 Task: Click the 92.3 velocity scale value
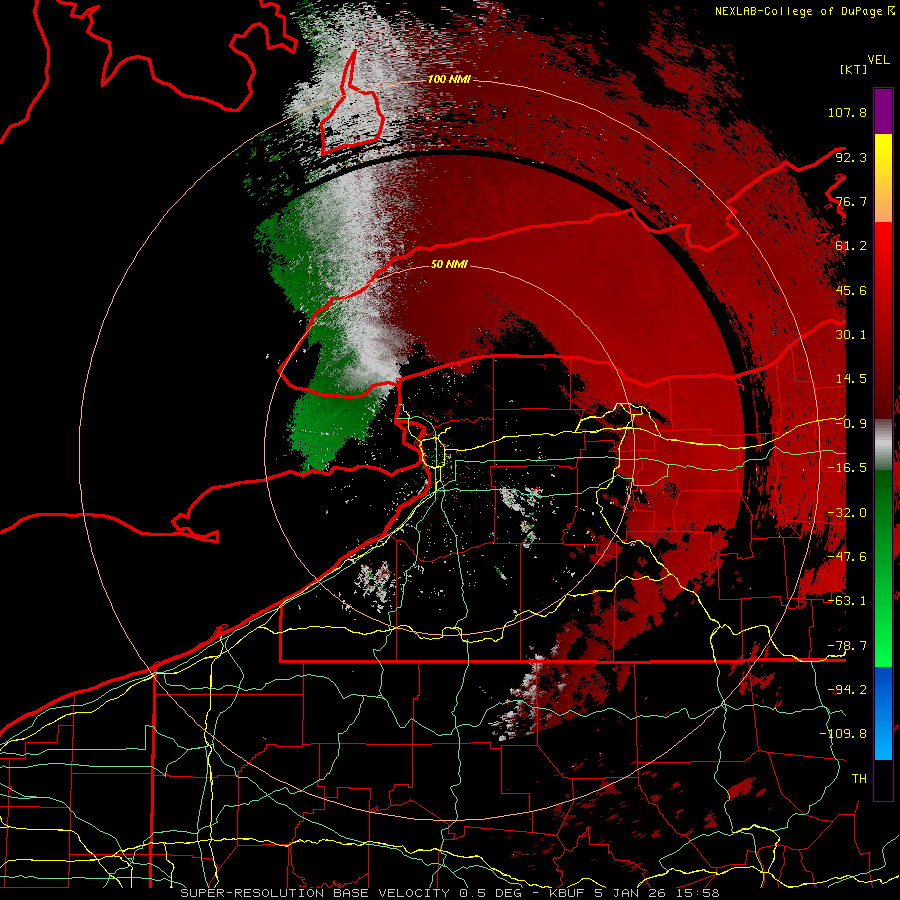[x=851, y=157]
